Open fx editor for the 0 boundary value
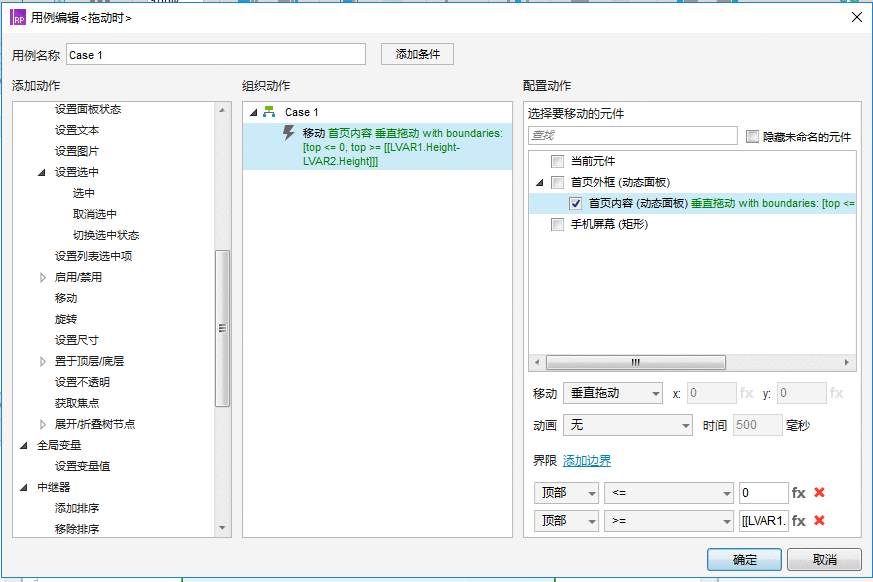The image size is (873, 582). pos(799,492)
